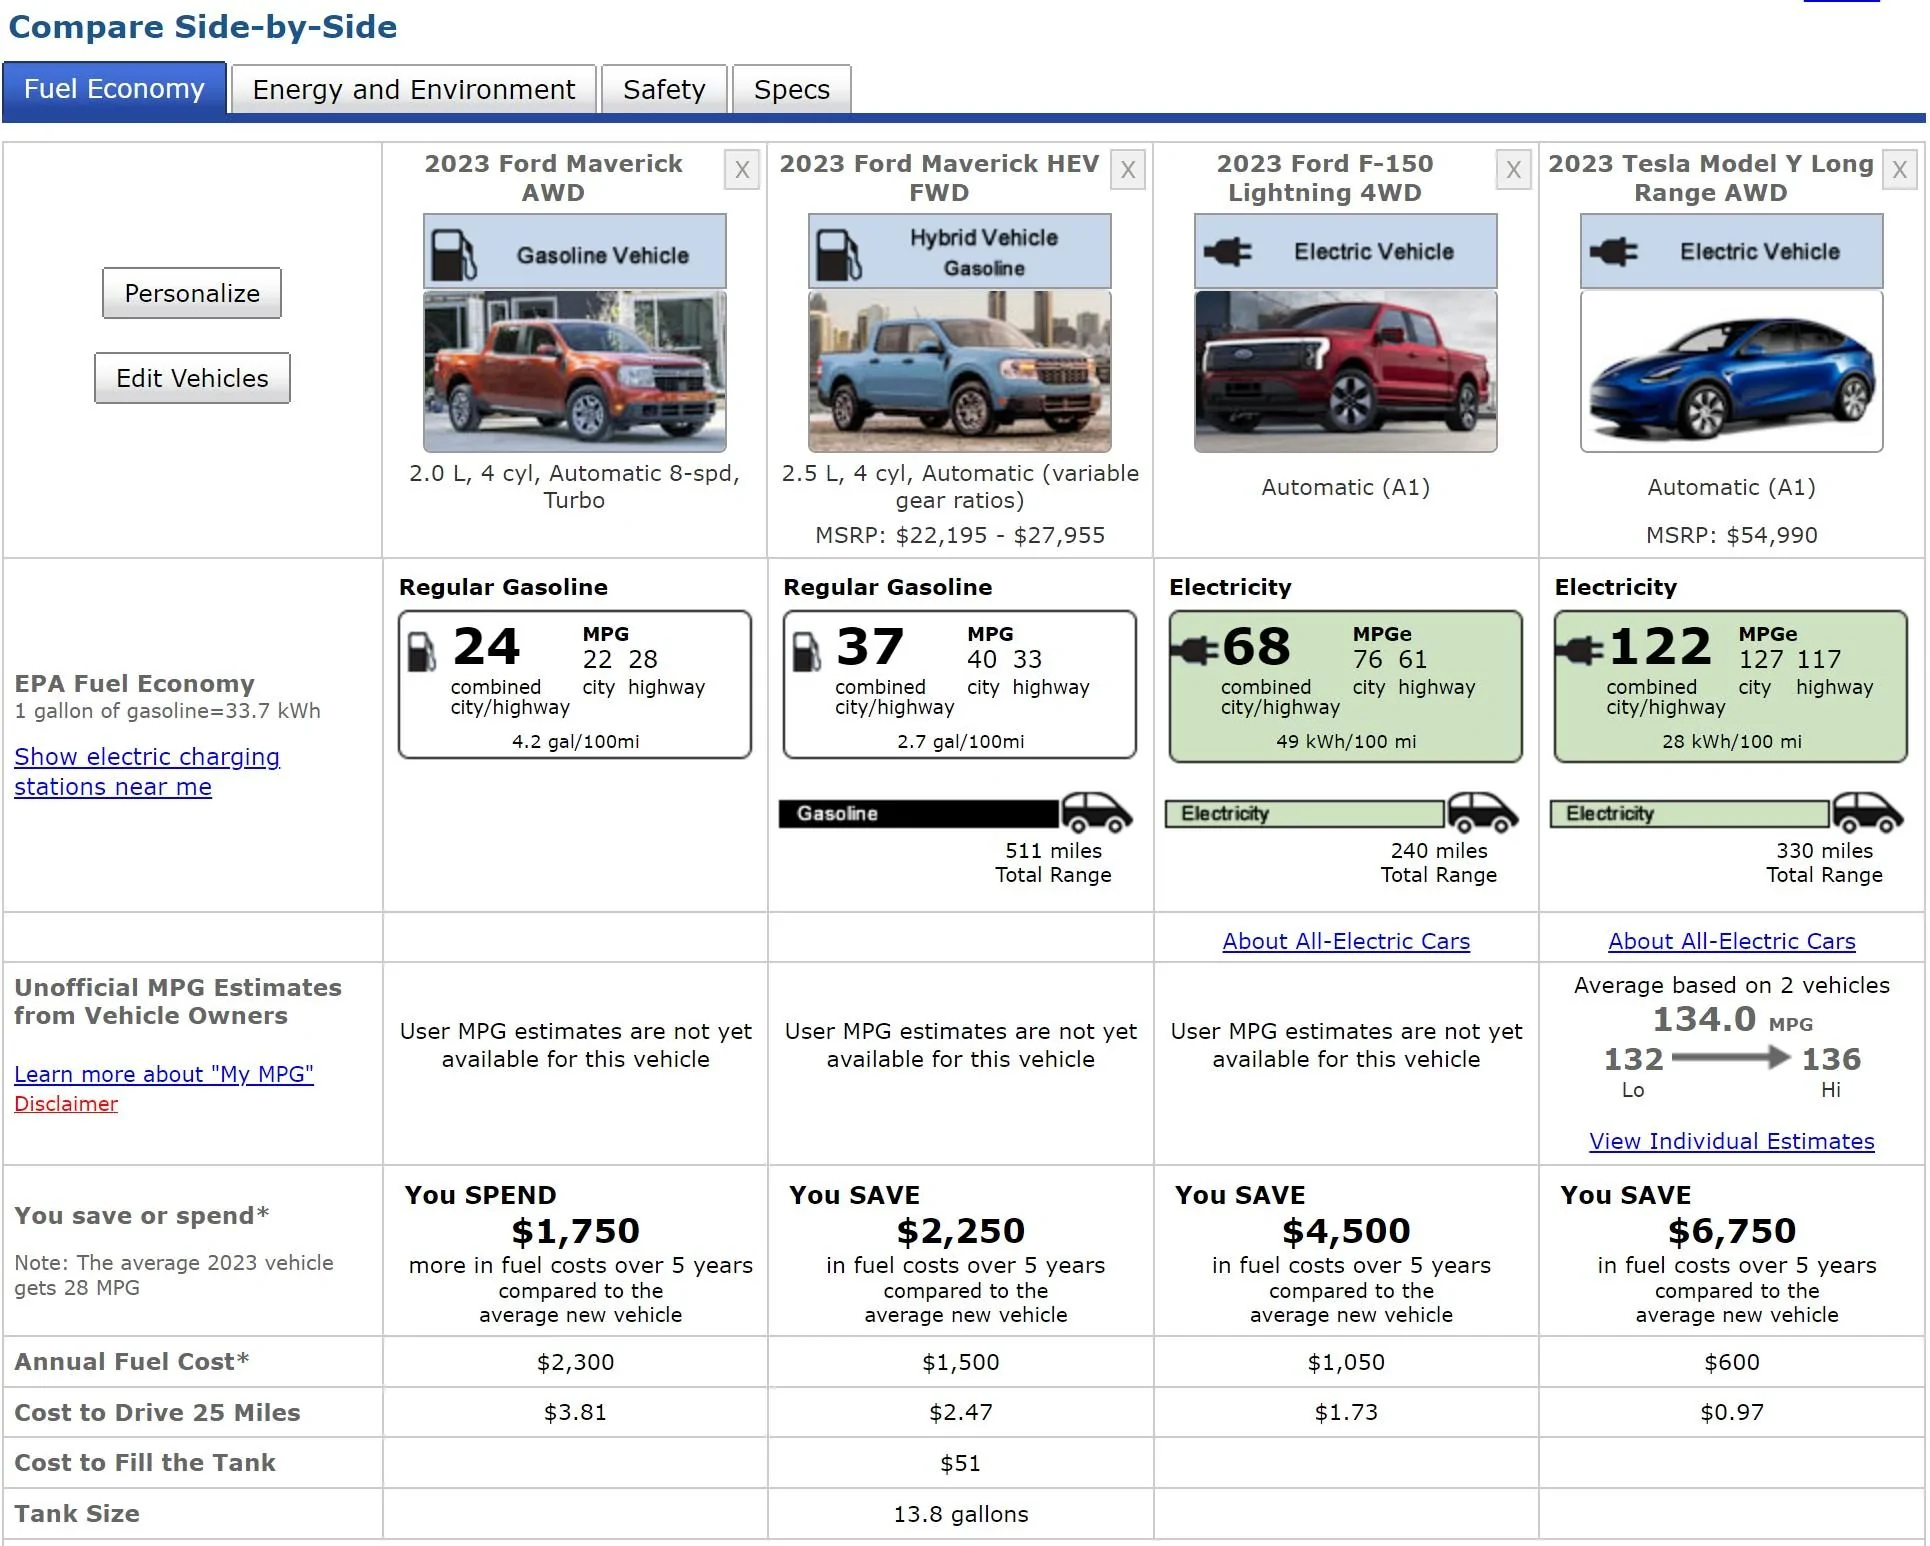Image resolution: width=1930 pixels, height=1546 pixels.
Task: Click the plug icon in F-150 Lightning Electric Vehicle banner
Action: tap(1228, 252)
